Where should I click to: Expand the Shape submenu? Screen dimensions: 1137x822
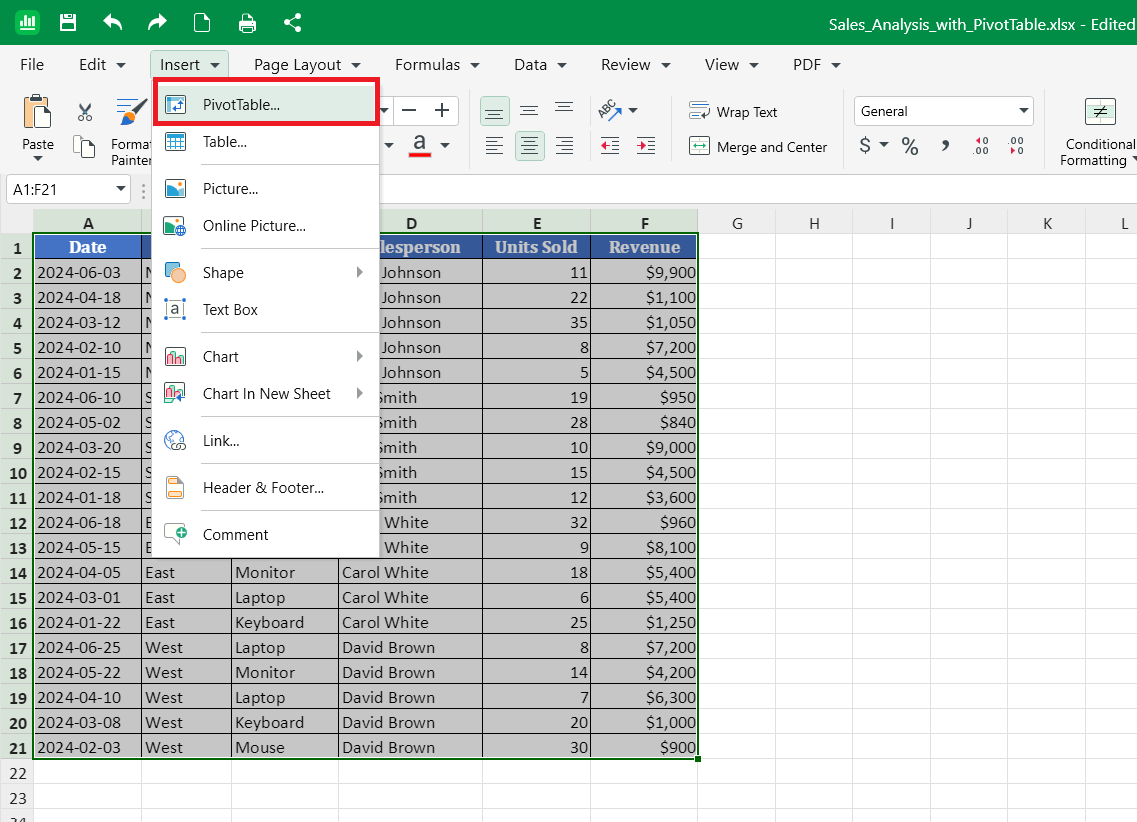point(265,273)
